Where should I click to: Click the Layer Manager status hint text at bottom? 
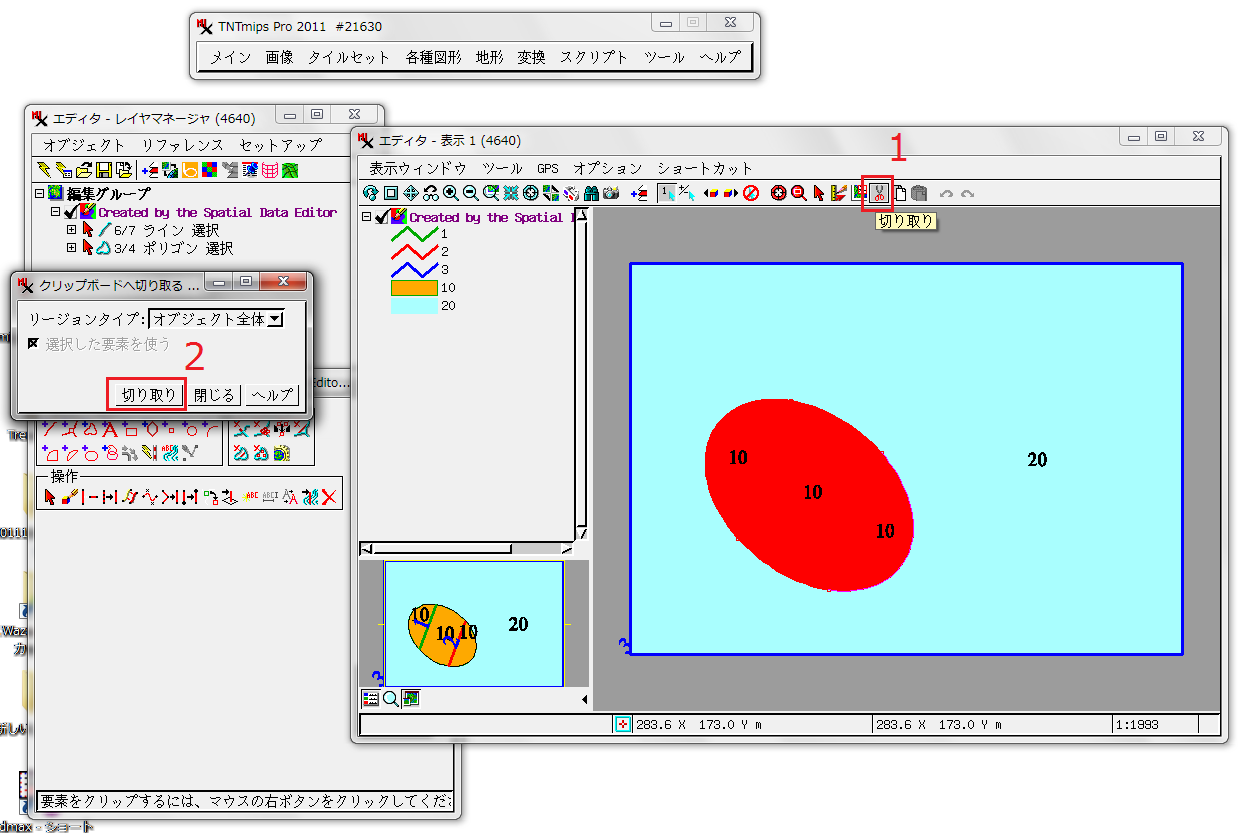click(245, 802)
